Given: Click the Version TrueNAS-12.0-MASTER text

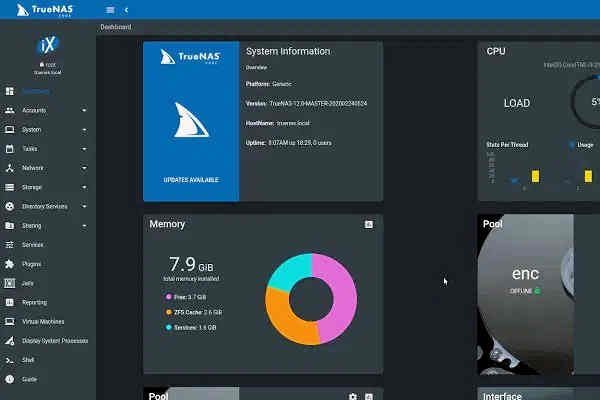Looking at the screenshot, I should coord(306,103).
